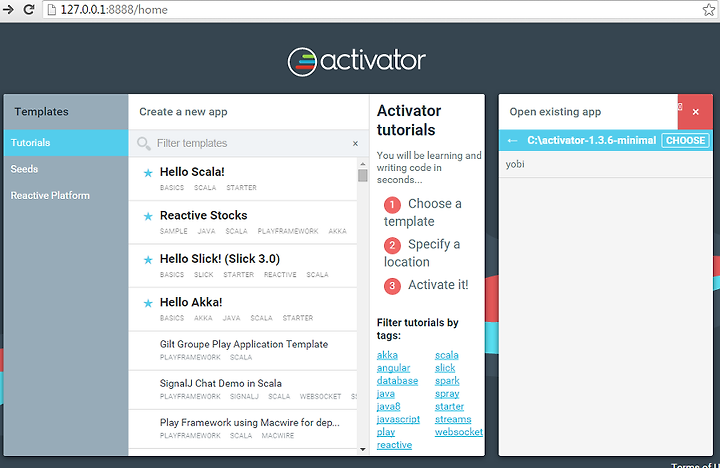
Task: Open the Reactive Platform tab
Action: coord(66,196)
